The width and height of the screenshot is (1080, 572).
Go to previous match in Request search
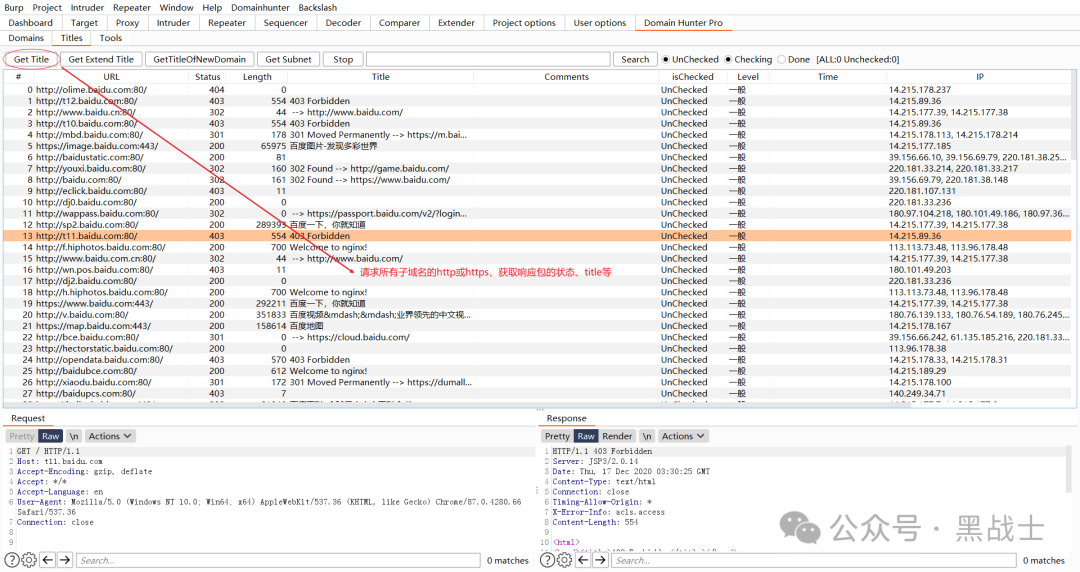coord(48,560)
